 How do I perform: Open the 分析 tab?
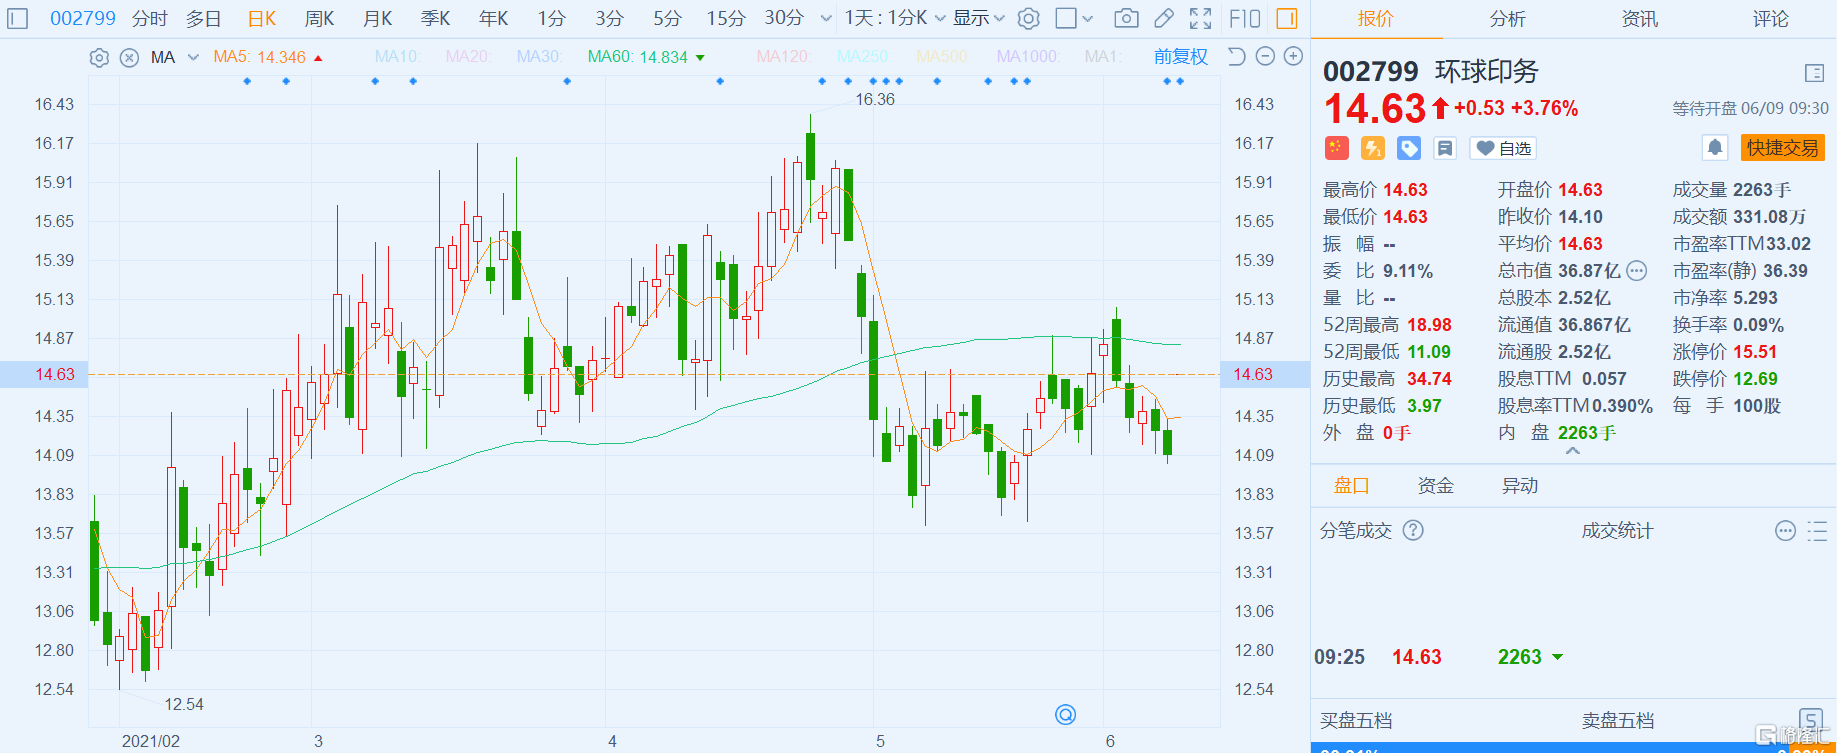(1508, 19)
